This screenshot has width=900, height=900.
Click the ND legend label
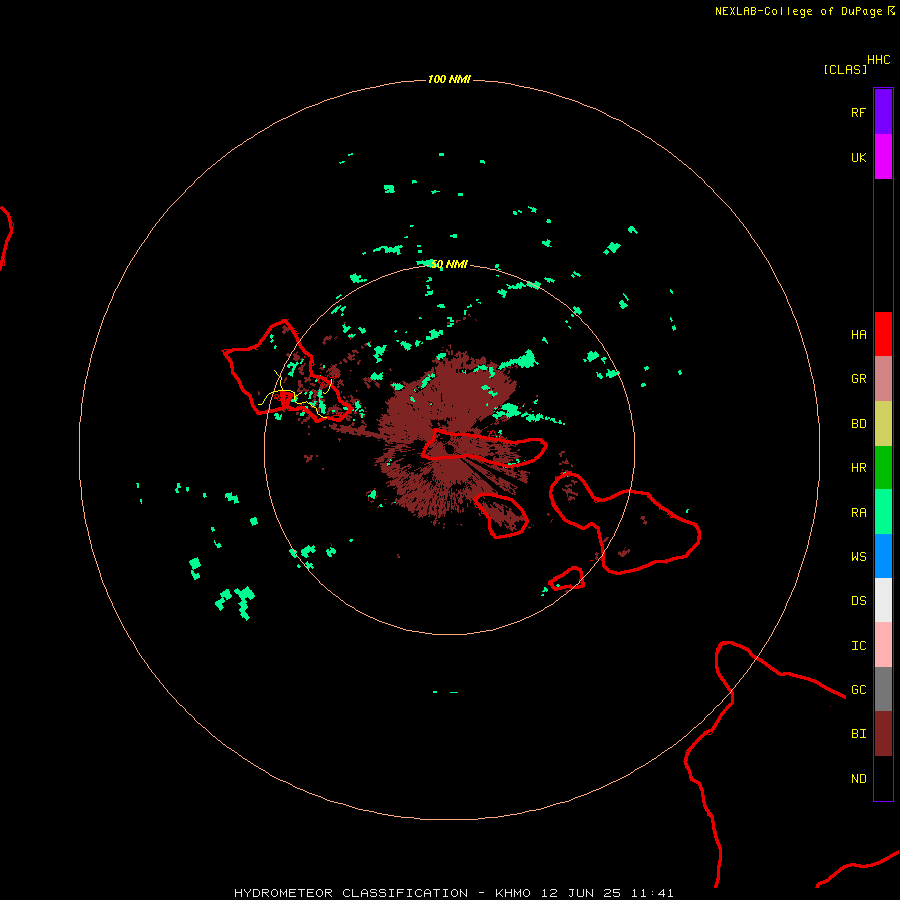[x=859, y=779]
